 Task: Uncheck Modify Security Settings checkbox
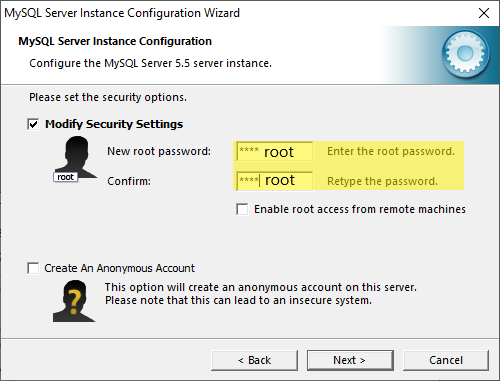[33, 124]
